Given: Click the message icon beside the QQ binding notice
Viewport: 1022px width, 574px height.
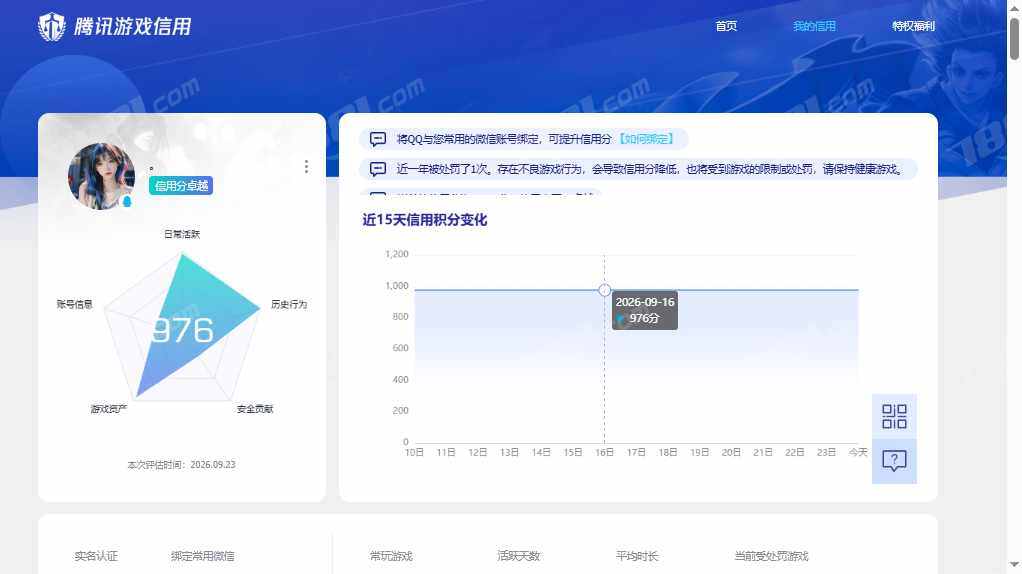Looking at the screenshot, I should (x=378, y=139).
